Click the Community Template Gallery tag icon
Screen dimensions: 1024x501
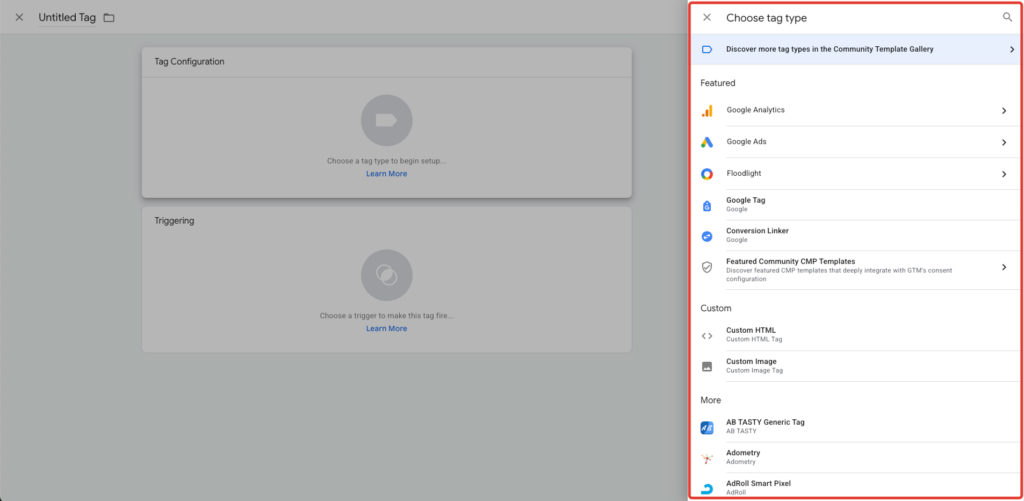tap(707, 49)
